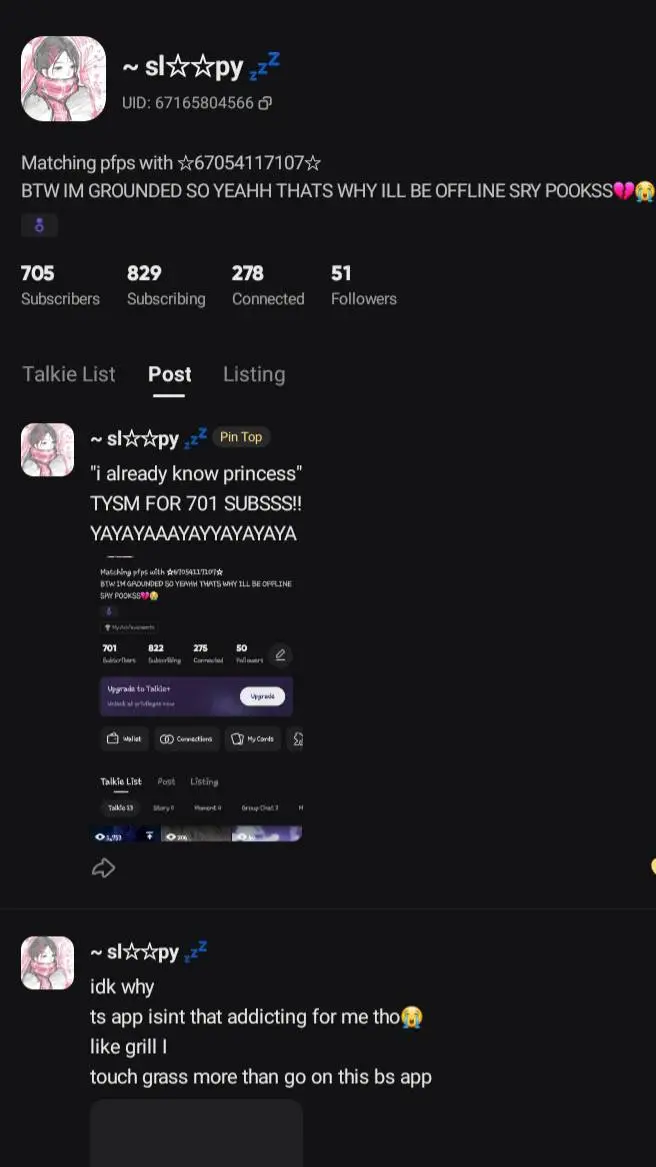This screenshot has height=1167, width=656.
Task: Show the 278 Connected list
Action: tap(268, 285)
